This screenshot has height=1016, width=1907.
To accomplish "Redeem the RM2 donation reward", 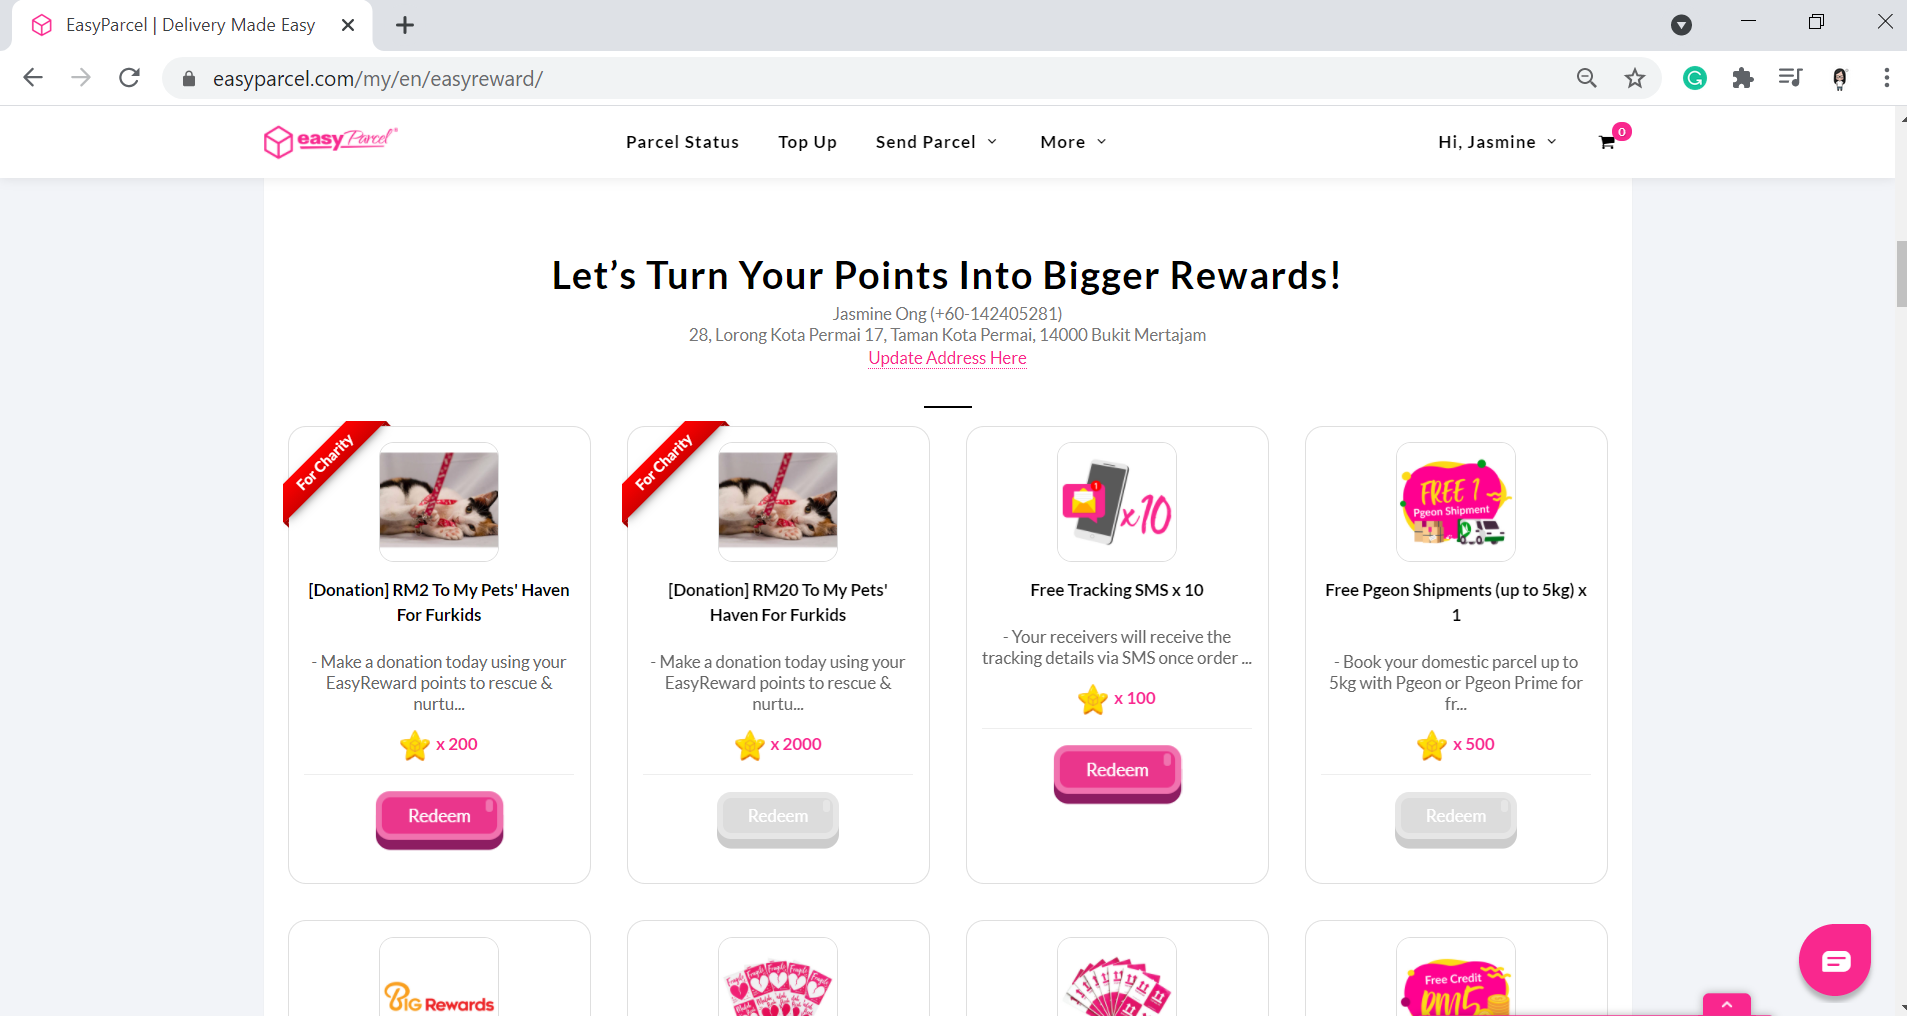I will [439, 819].
